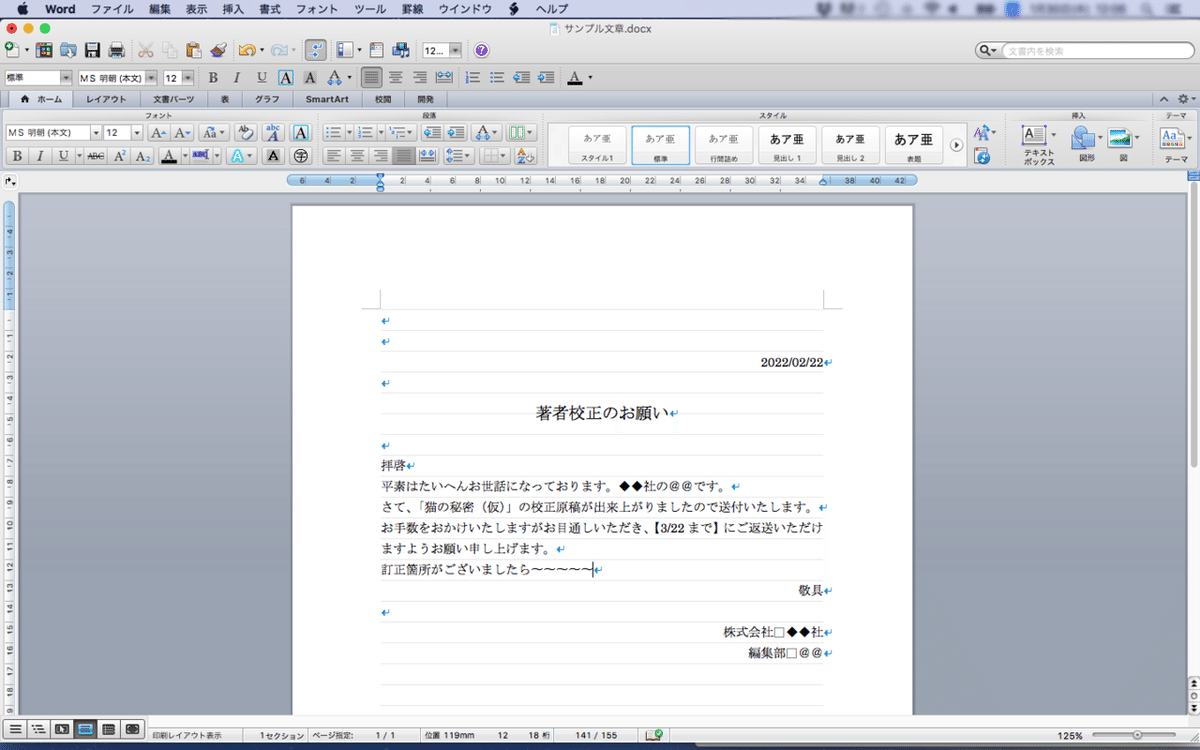Click font color swatch in ribbon
The width and height of the screenshot is (1200, 750).
169,156
